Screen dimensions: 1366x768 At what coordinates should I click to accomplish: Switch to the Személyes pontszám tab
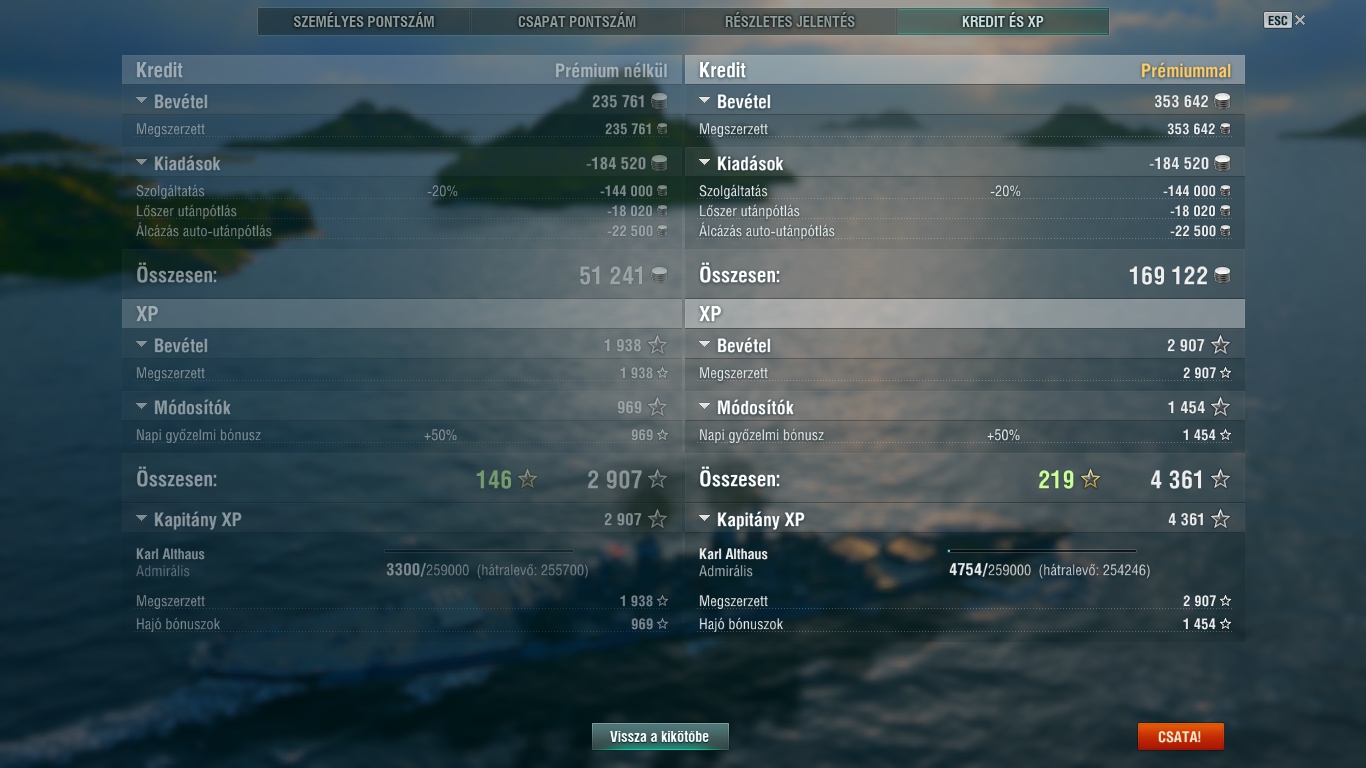pos(364,21)
